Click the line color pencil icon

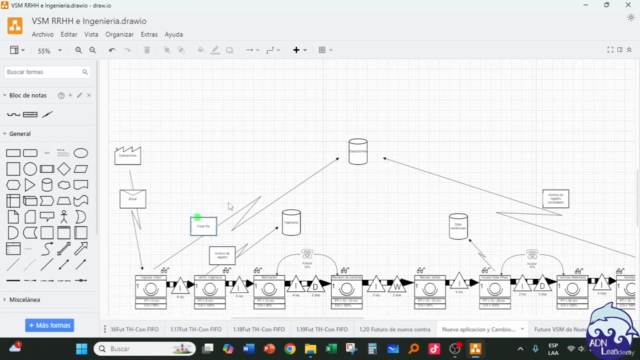point(215,50)
